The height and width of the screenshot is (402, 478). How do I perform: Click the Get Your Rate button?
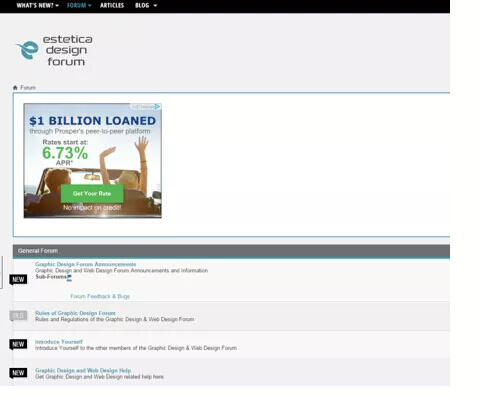[92, 193]
